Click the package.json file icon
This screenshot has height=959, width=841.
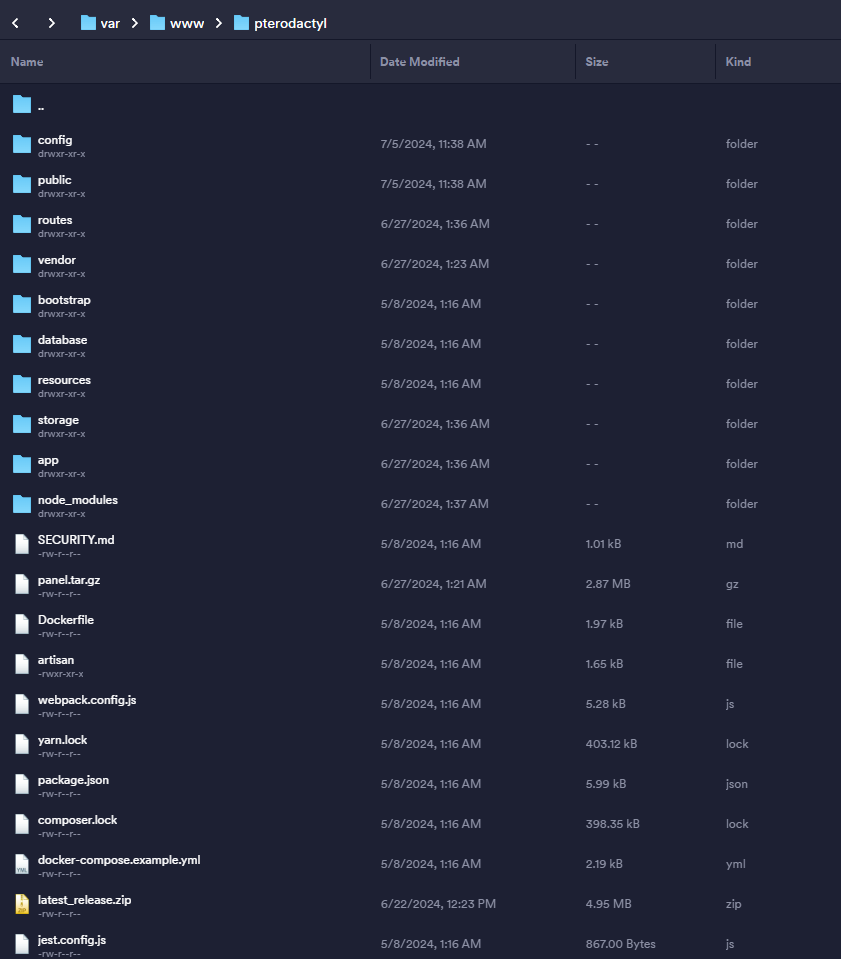22,784
